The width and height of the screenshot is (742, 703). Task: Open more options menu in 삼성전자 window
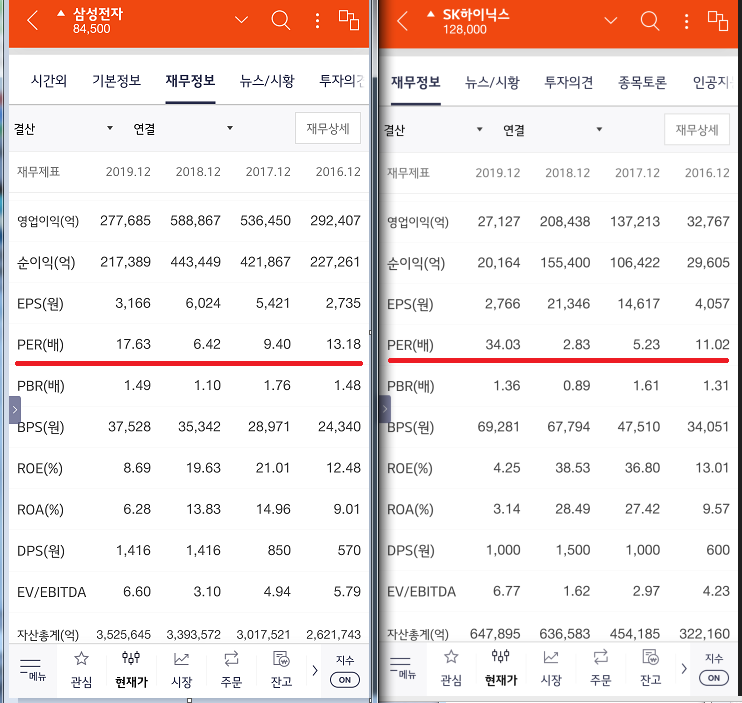click(x=317, y=20)
